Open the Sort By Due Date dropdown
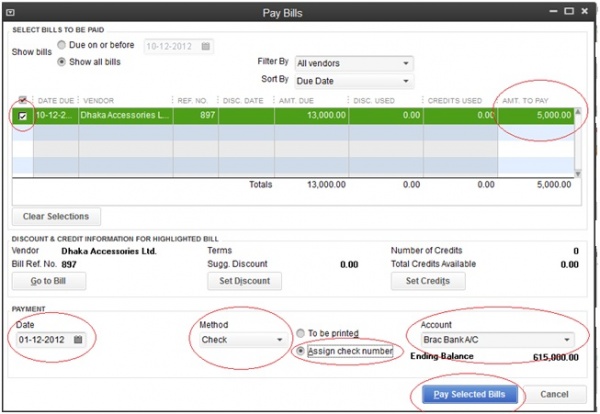This screenshot has height=414, width=600. [354, 81]
